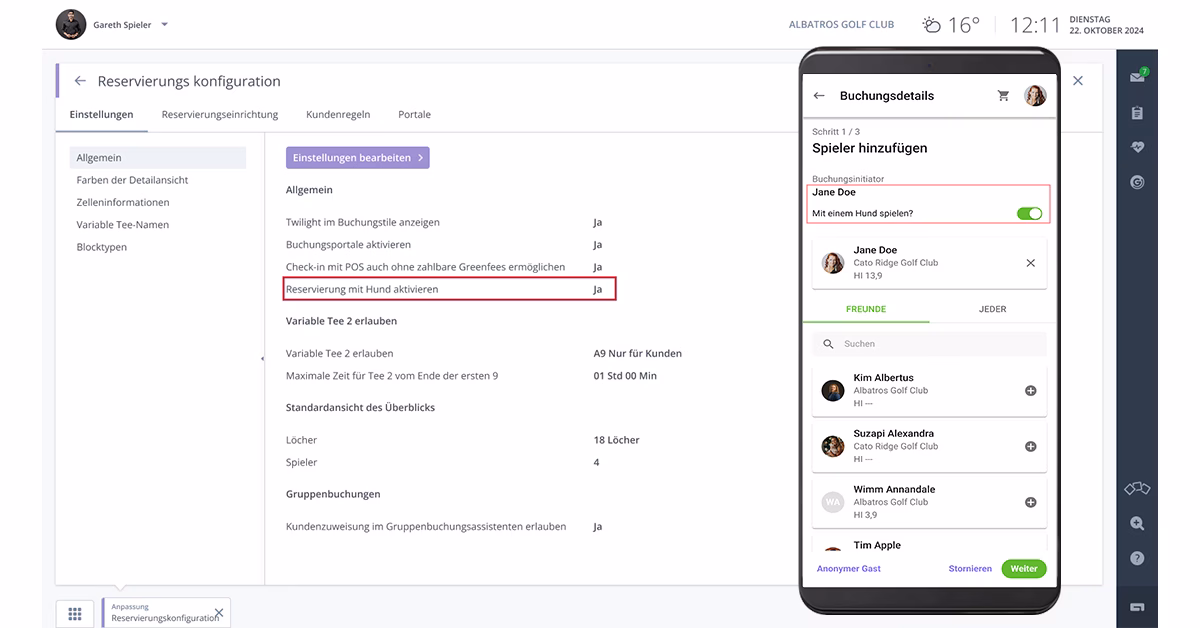1200x628 pixels.
Task: Click the Einstellungen bearbeiten button
Action: coord(357,158)
